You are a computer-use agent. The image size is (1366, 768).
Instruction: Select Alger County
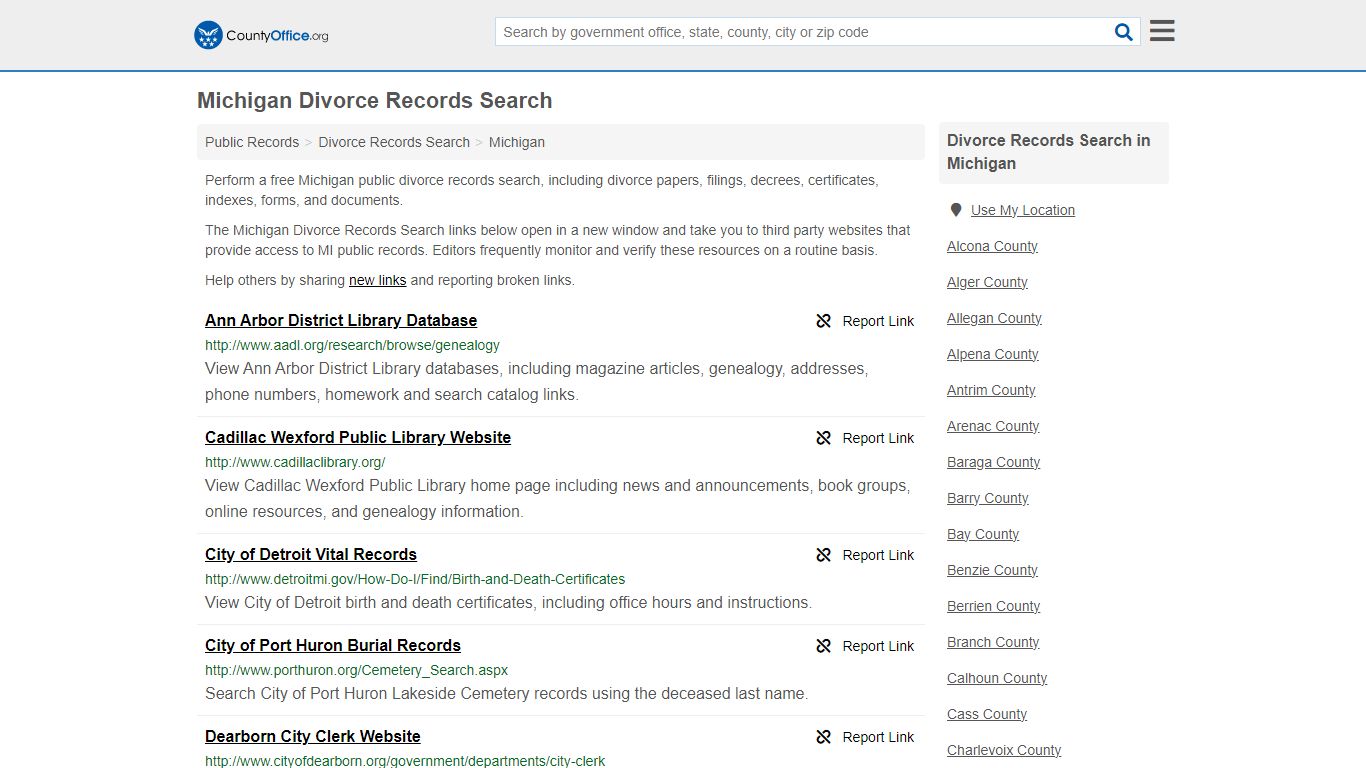987,282
